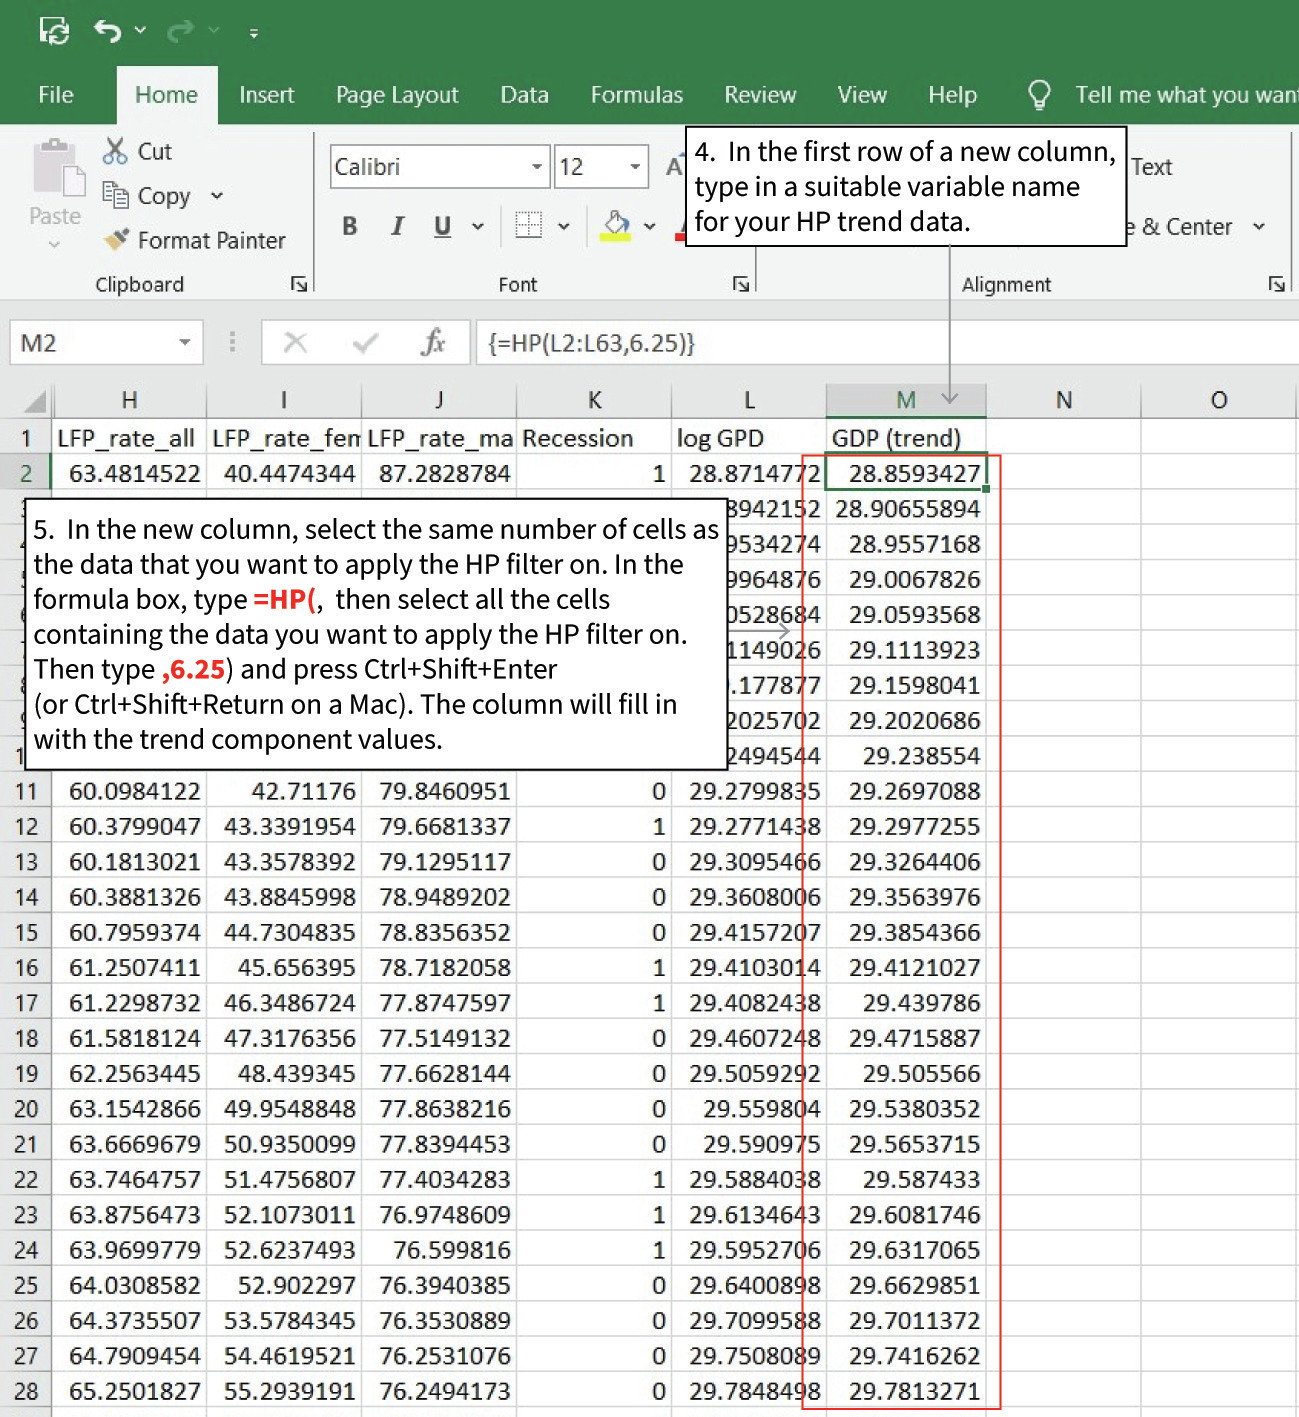The height and width of the screenshot is (1417, 1299).
Task: Expand the Merge & Center dropdown
Action: 1260,226
